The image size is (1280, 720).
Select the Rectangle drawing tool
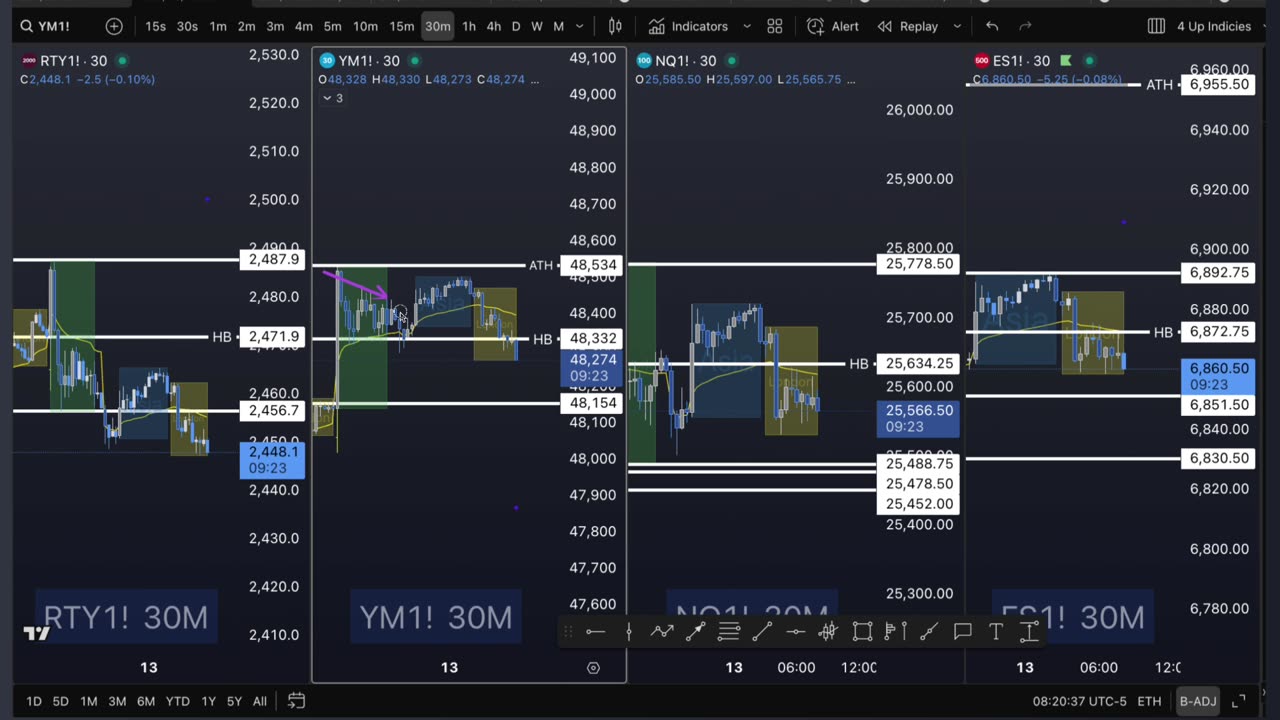coord(862,631)
